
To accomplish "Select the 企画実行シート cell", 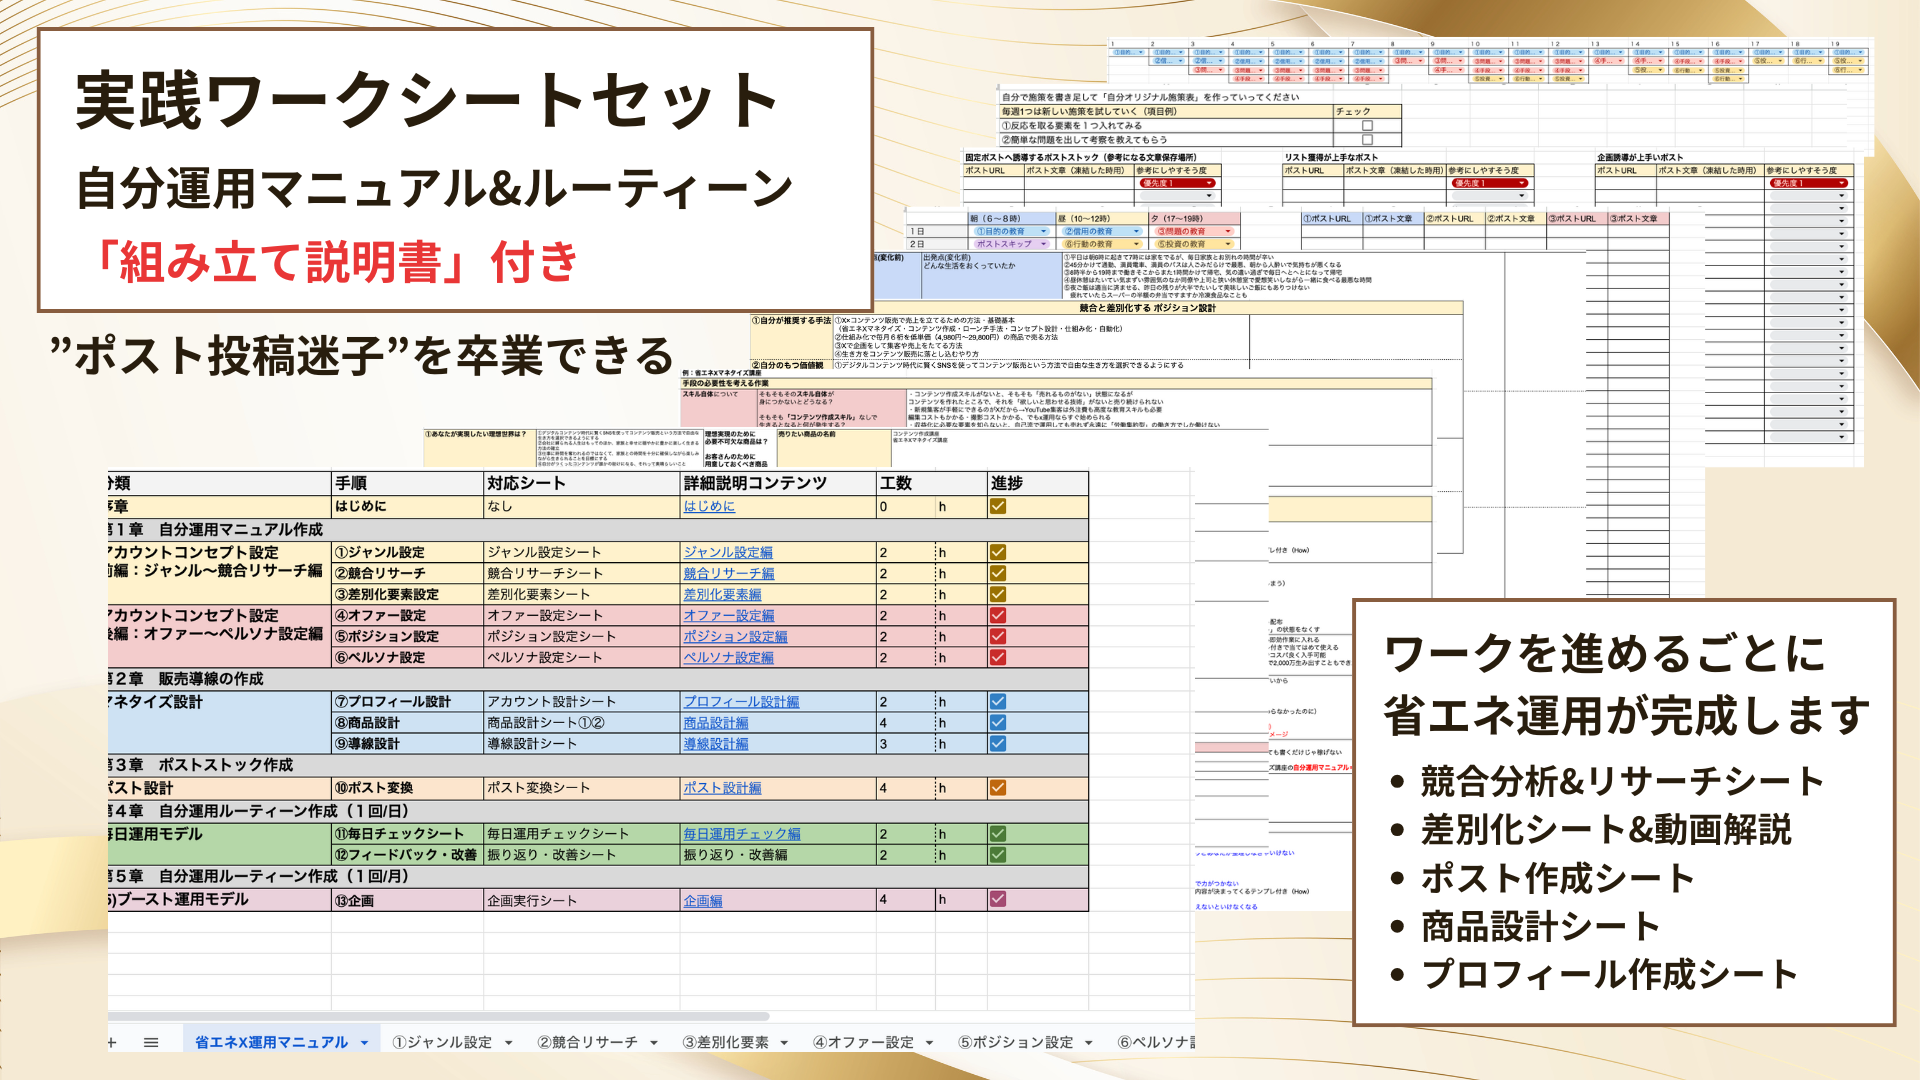I will coord(582,900).
